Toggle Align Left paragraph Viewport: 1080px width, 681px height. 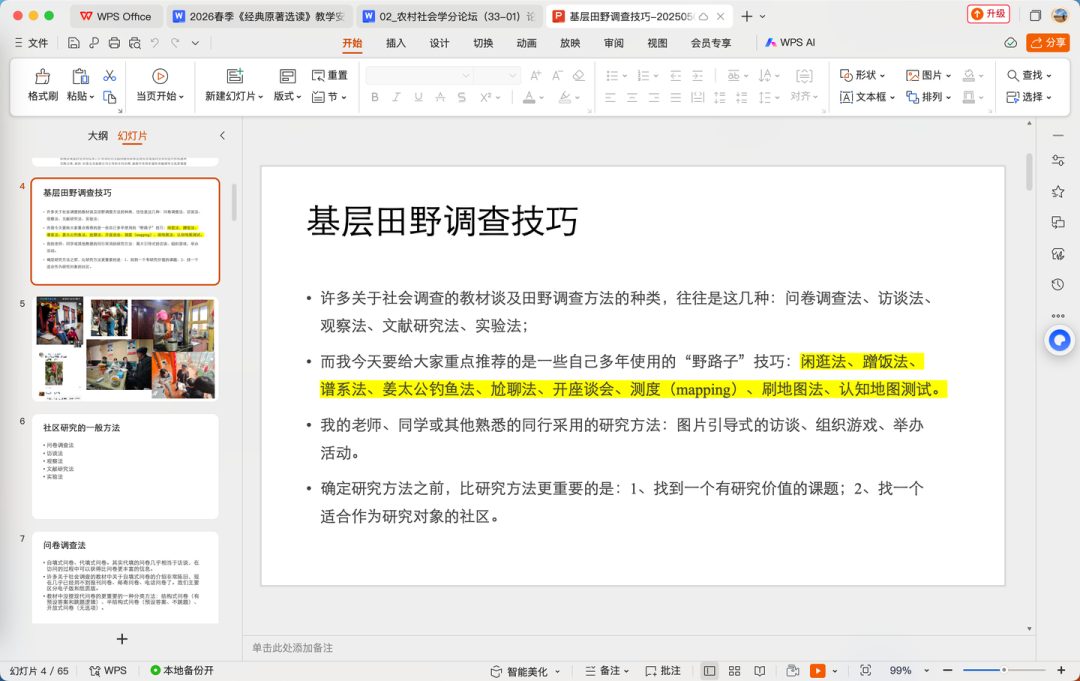click(610, 97)
